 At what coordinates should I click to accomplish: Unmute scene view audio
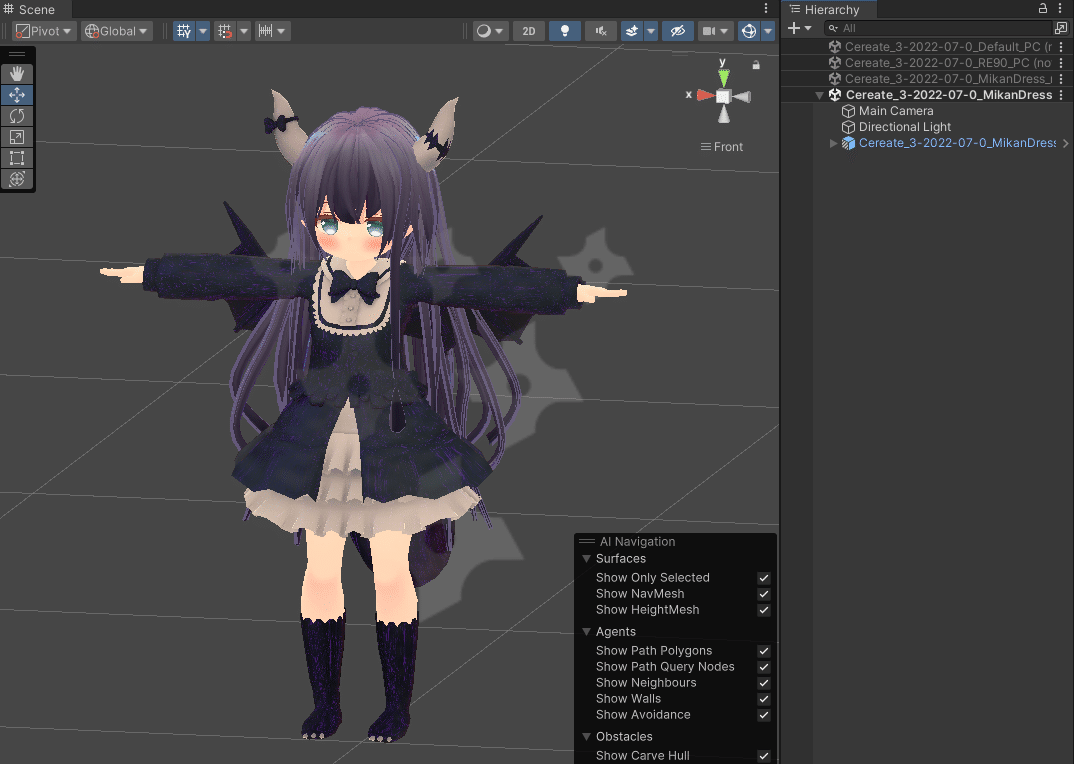point(600,31)
